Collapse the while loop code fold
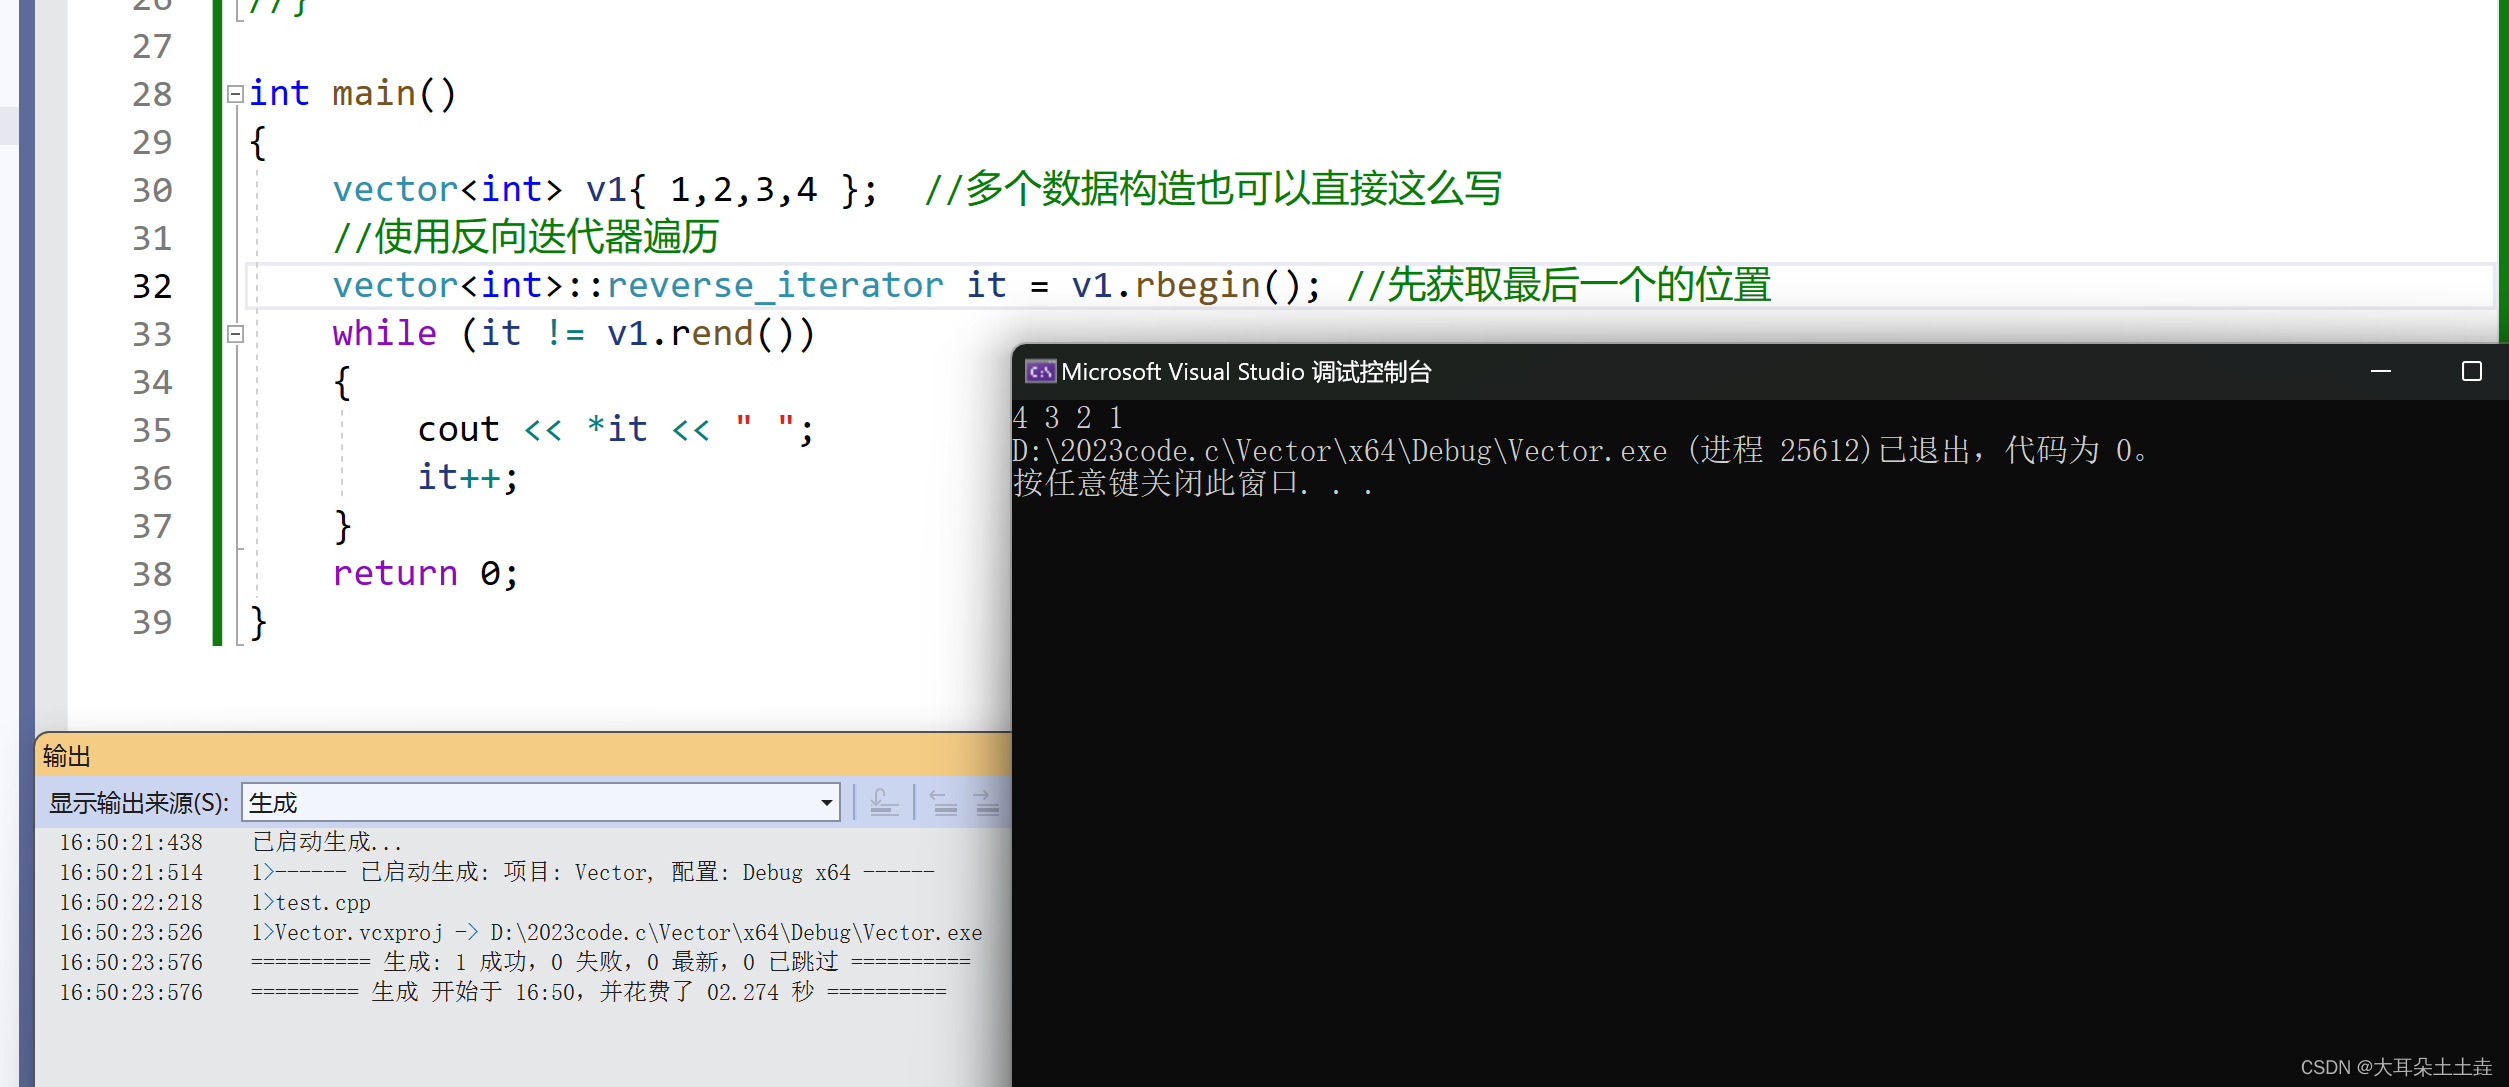2509x1087 pixels. (236, 334)
